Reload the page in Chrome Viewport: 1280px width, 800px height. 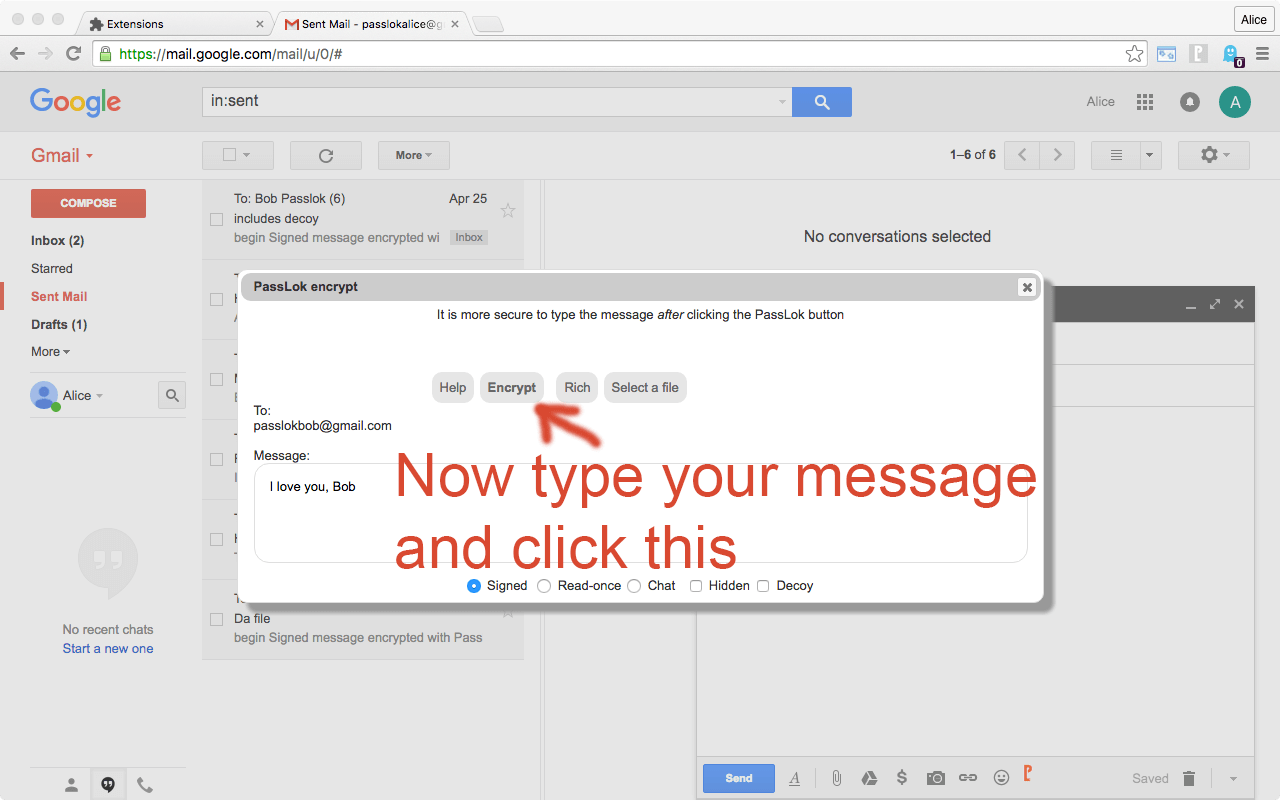click(73, 54)
